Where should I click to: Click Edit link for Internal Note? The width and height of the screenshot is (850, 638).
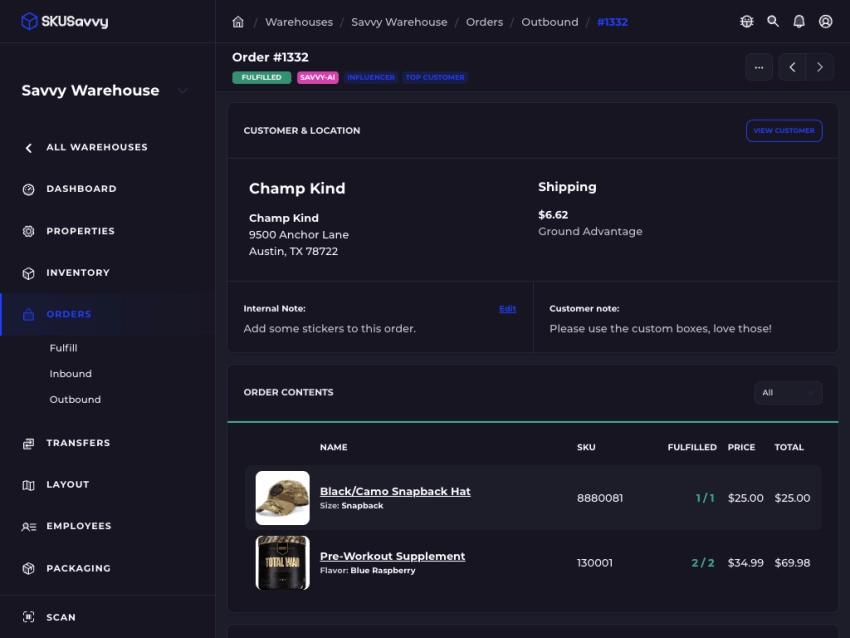pos(507,309)
